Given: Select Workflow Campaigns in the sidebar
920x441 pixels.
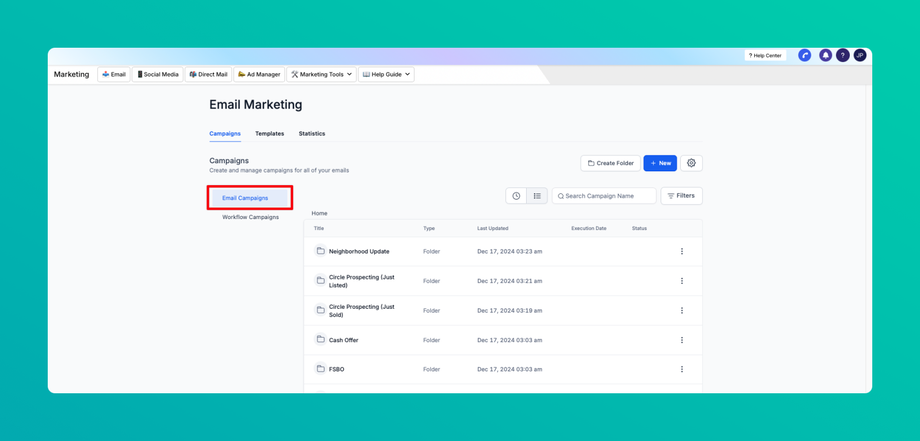Looking at the screenshot, I should (250, 217).
